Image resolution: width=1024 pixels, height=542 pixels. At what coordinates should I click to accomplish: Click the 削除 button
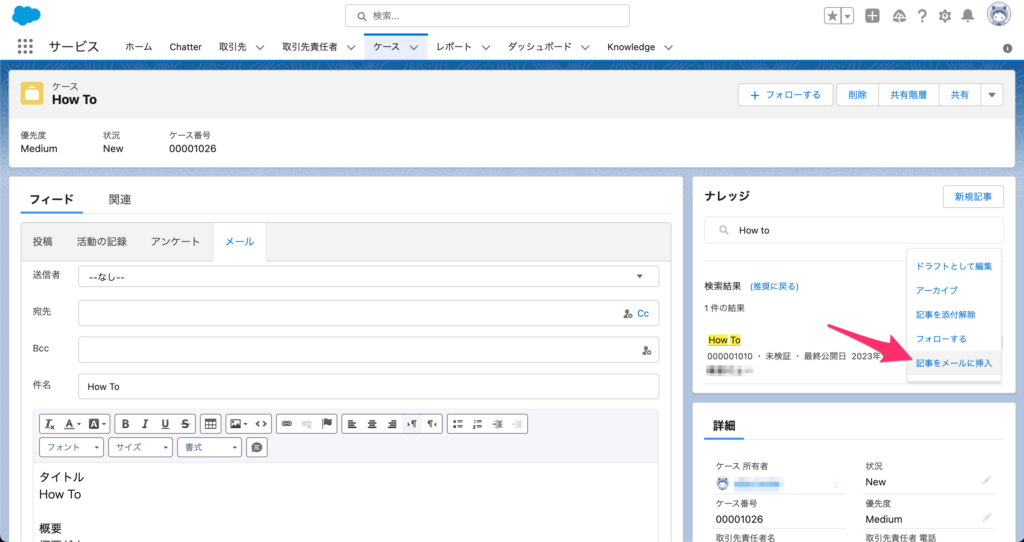point(857,95)
